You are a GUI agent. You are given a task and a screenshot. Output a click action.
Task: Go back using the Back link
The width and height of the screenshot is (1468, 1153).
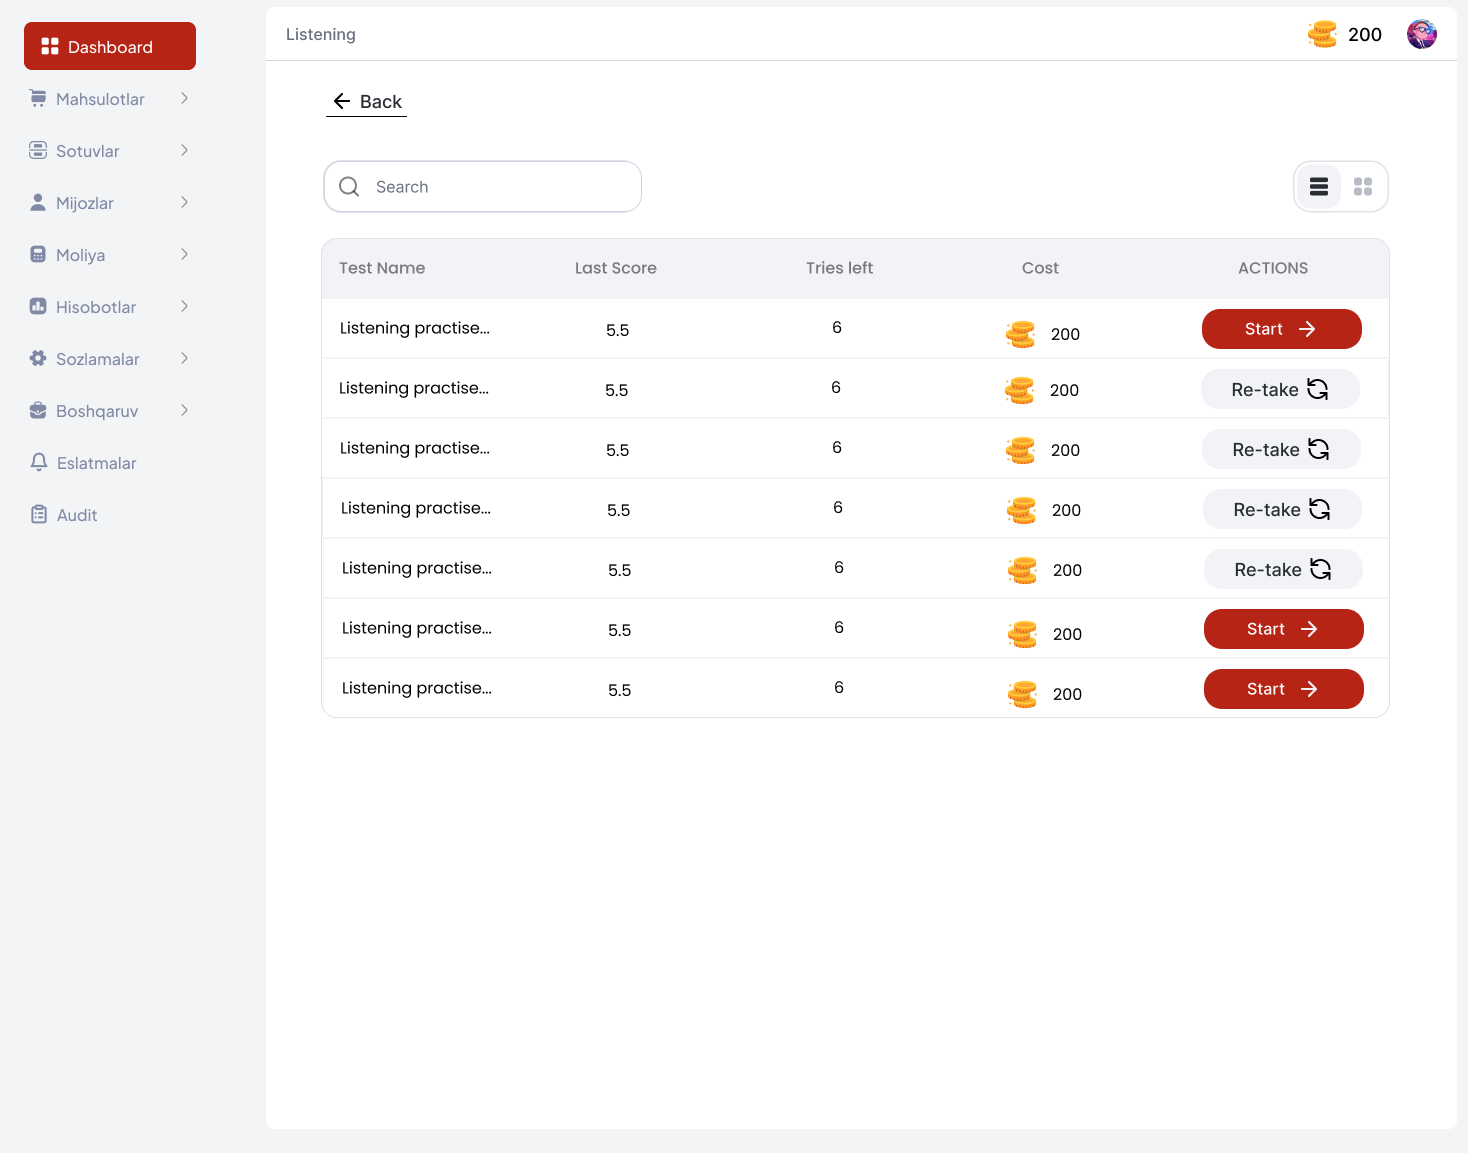pyautogui.click(x=367, y=102)
